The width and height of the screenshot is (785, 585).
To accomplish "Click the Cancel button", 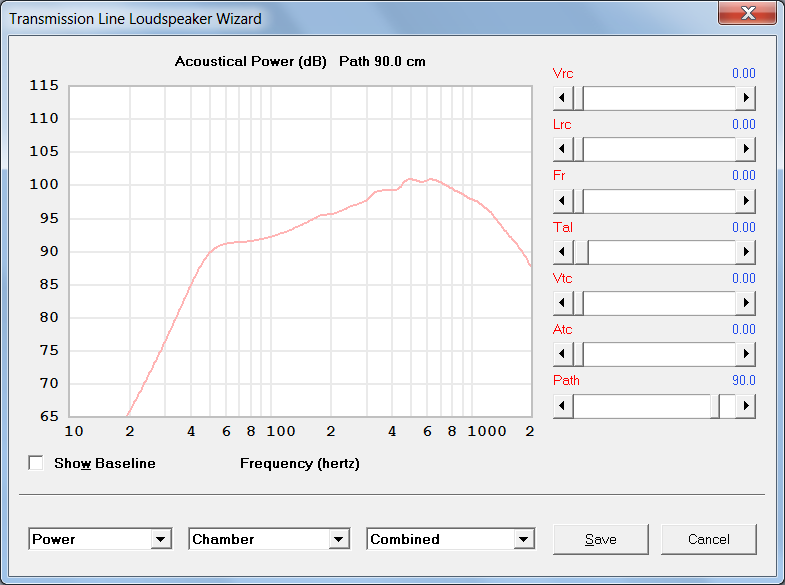I will [708, 539].
